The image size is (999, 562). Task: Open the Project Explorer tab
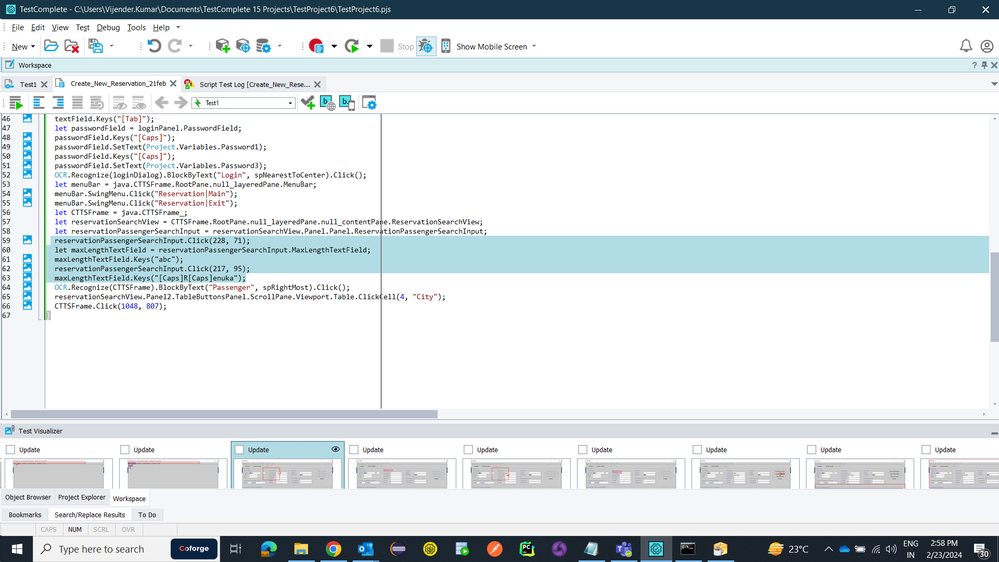[81, 497]
